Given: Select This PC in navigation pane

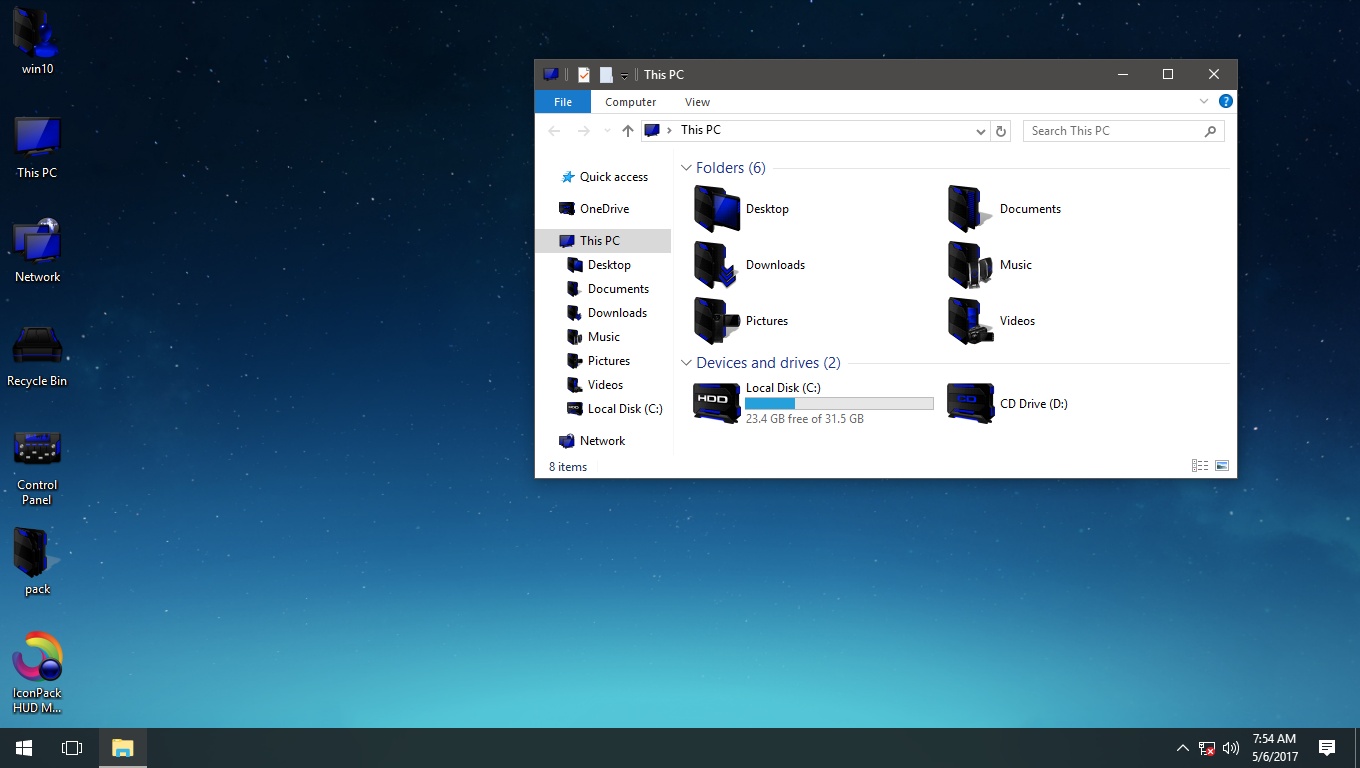Looking at the screenshot, I should 603,241.
